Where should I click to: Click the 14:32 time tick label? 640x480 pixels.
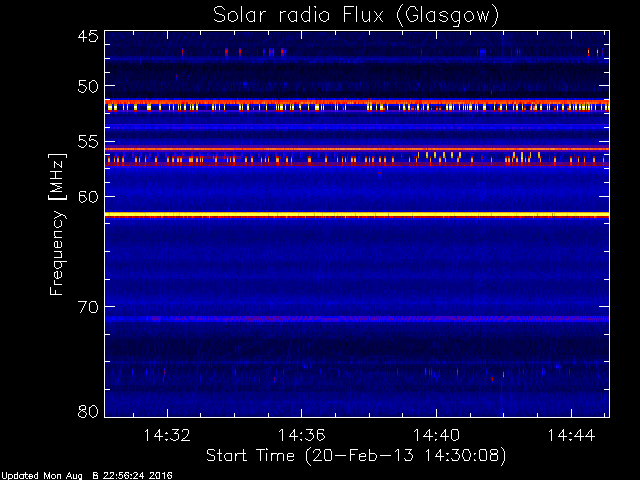pos(167,435)
